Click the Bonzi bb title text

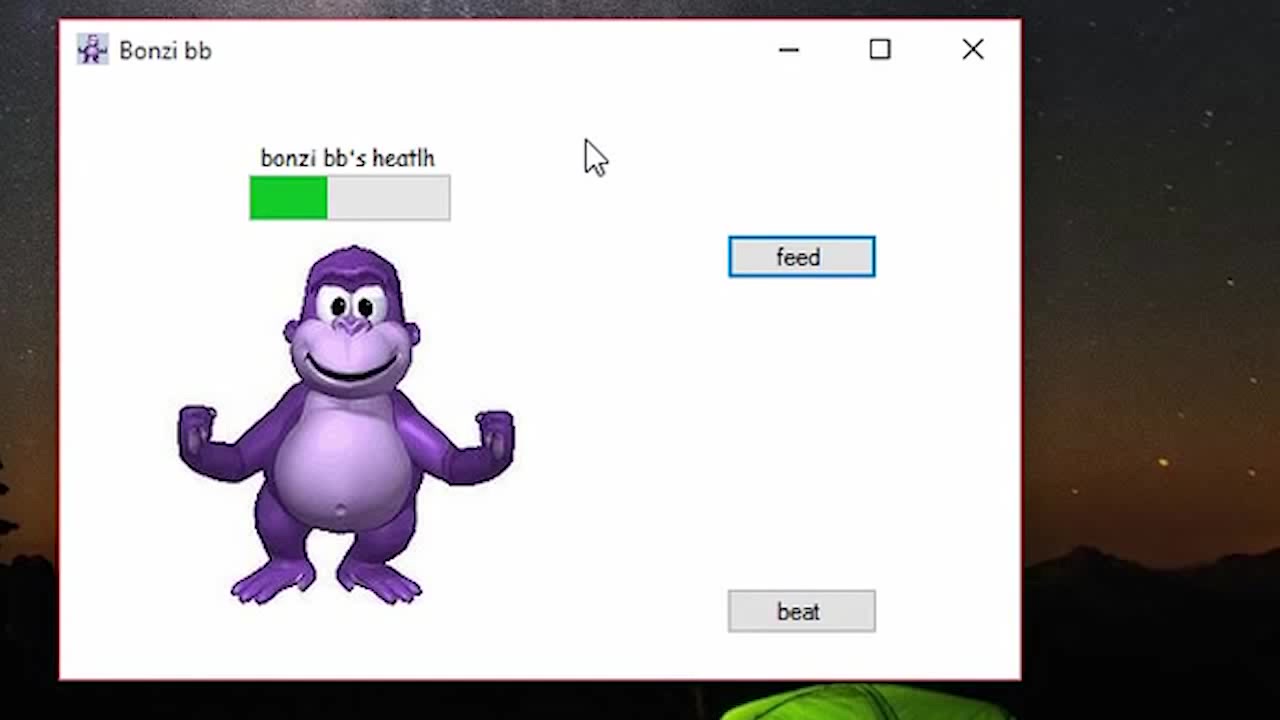[165, 50]
